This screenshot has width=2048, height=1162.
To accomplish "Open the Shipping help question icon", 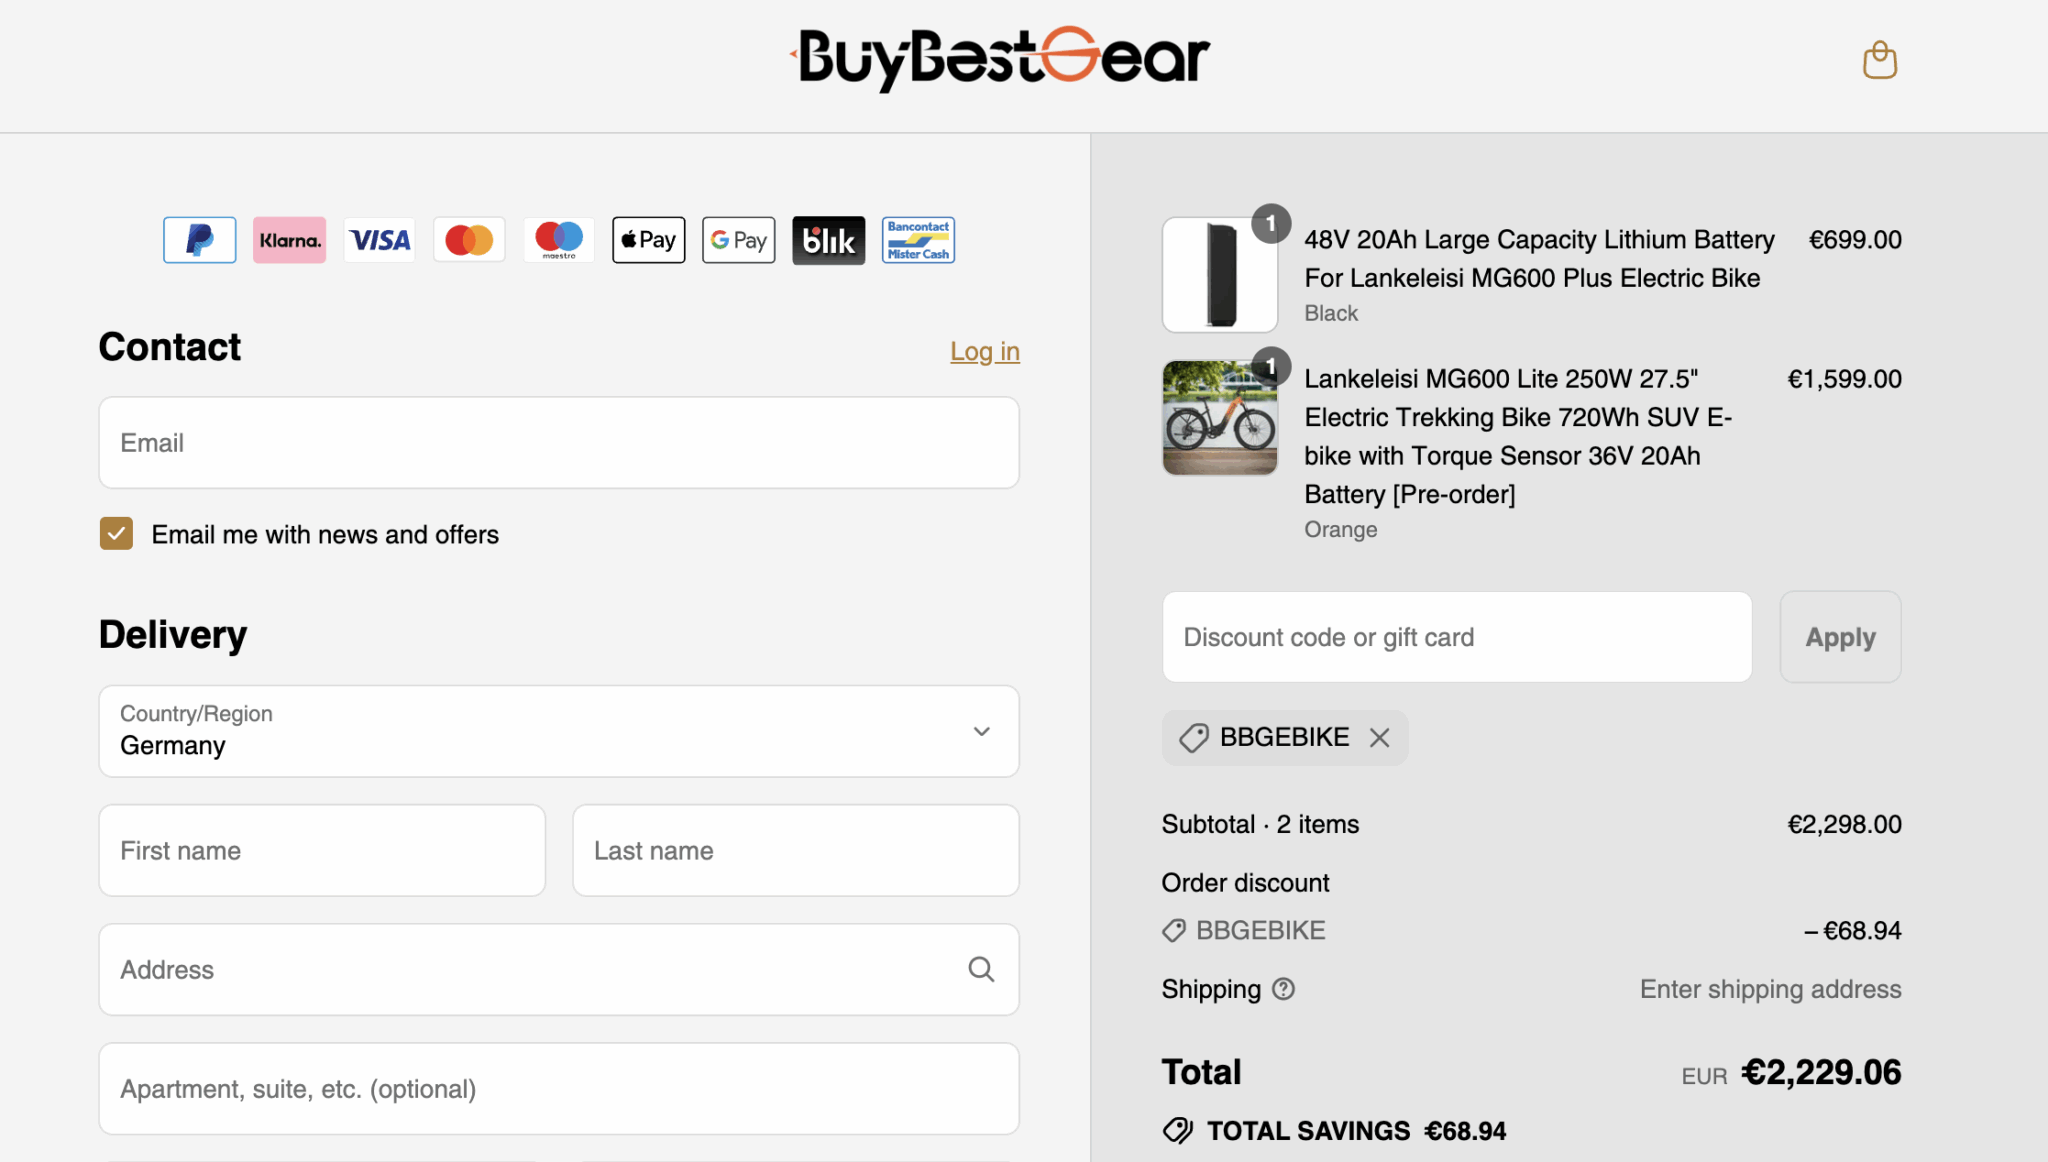I will [x=1283, y=989].
